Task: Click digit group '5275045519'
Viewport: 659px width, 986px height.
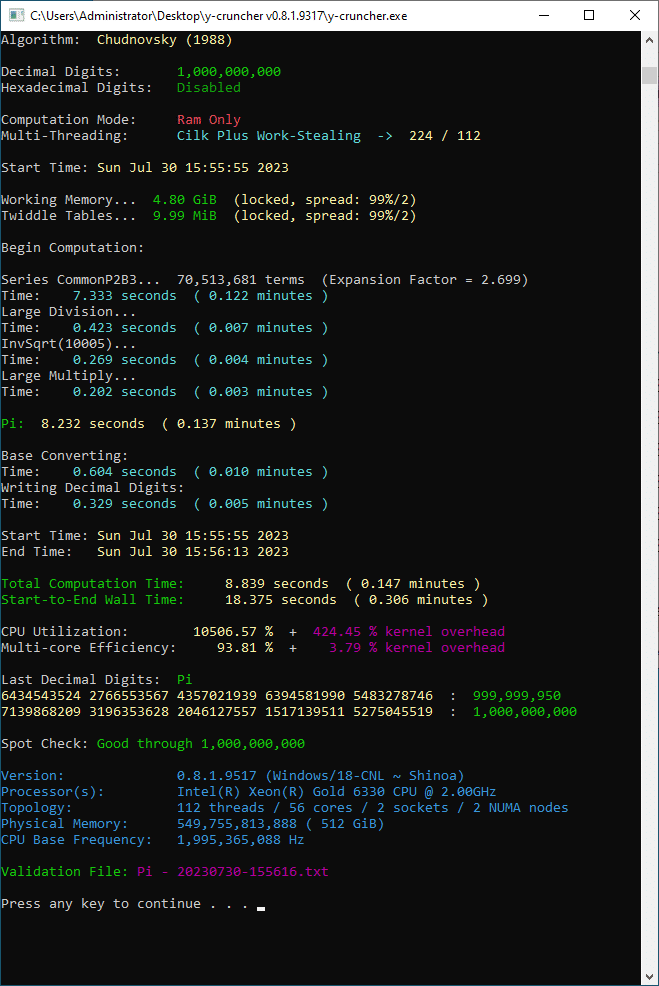Action: click(x=392, y=712)
